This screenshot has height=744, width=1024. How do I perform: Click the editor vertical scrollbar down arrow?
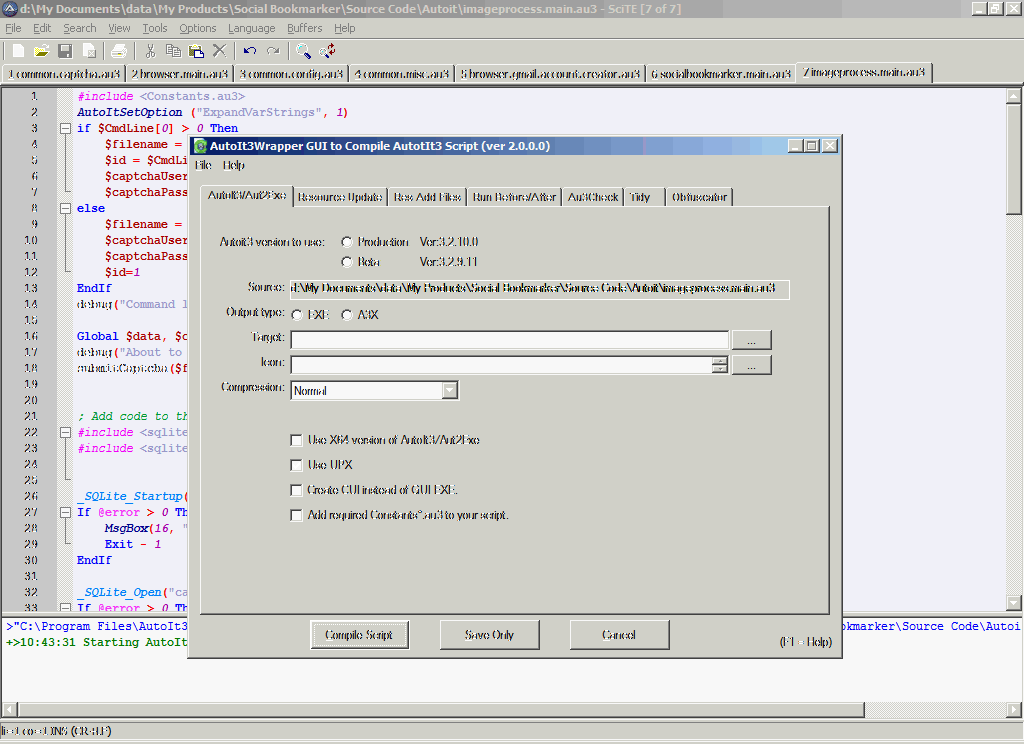(x=1014, y=602)
